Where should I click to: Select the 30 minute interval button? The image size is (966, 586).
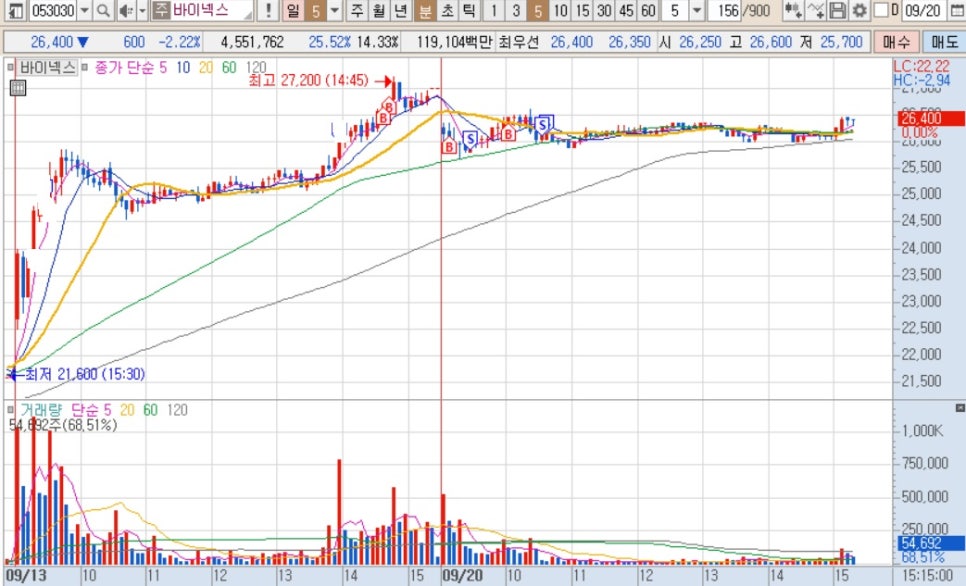604,10
